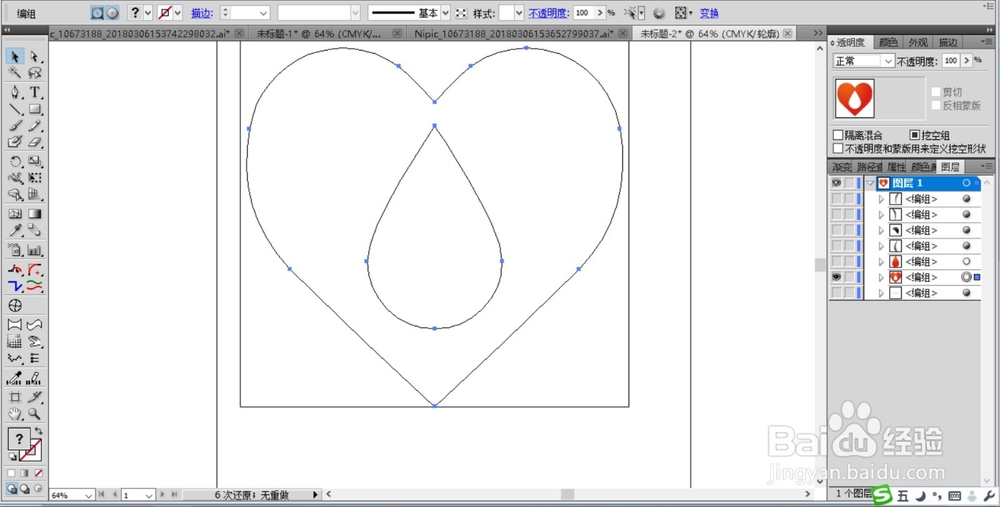The width and height of the screenshot is (1000, 507).
Task: Select the Free Transform tool
Action: (x=34, y=178)
